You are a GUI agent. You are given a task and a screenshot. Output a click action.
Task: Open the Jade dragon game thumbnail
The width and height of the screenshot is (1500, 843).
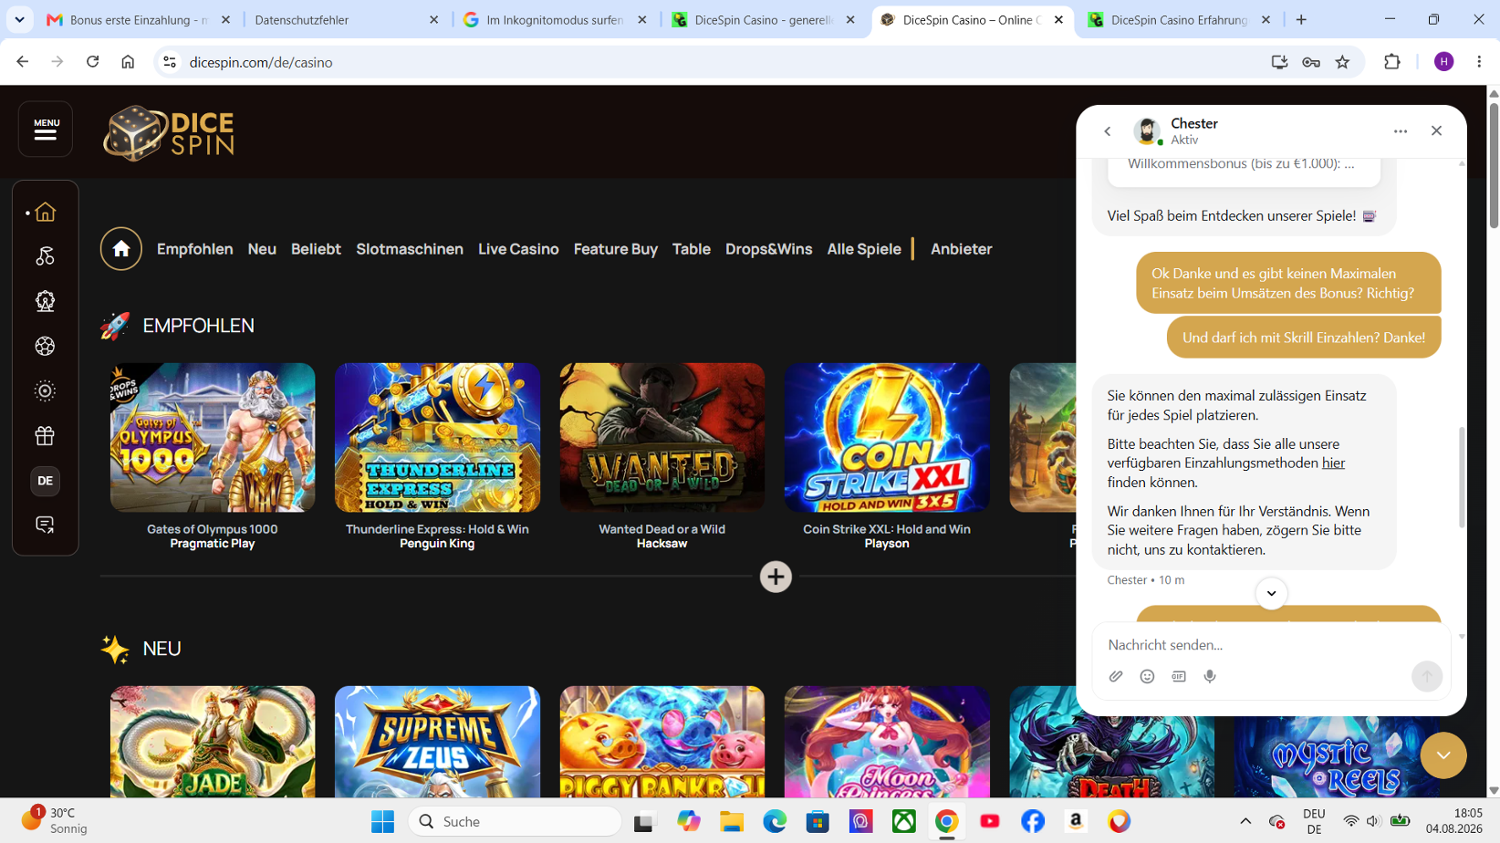[x=213, y=741]
